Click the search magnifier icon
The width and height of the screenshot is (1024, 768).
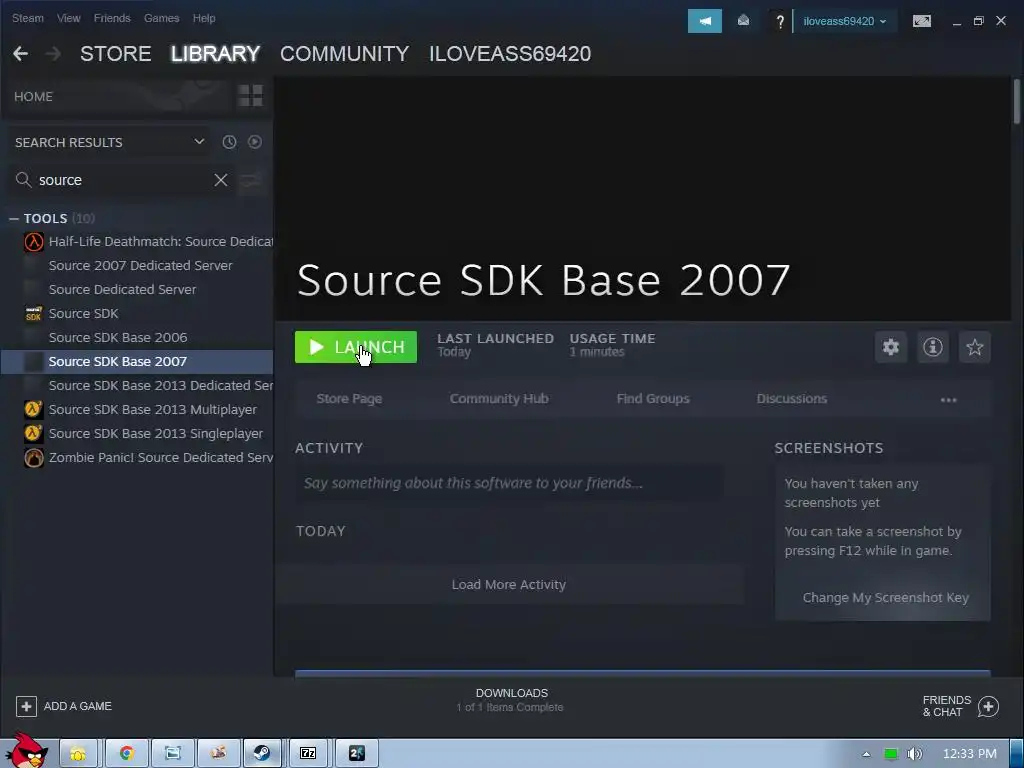pyautogui.click(x=24, y=180)
